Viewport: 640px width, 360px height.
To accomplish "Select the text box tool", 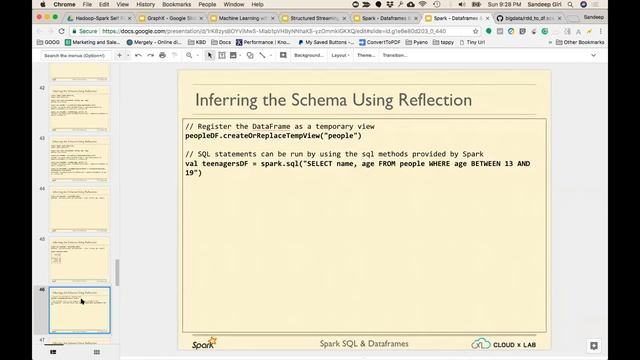I will [222, 55].
